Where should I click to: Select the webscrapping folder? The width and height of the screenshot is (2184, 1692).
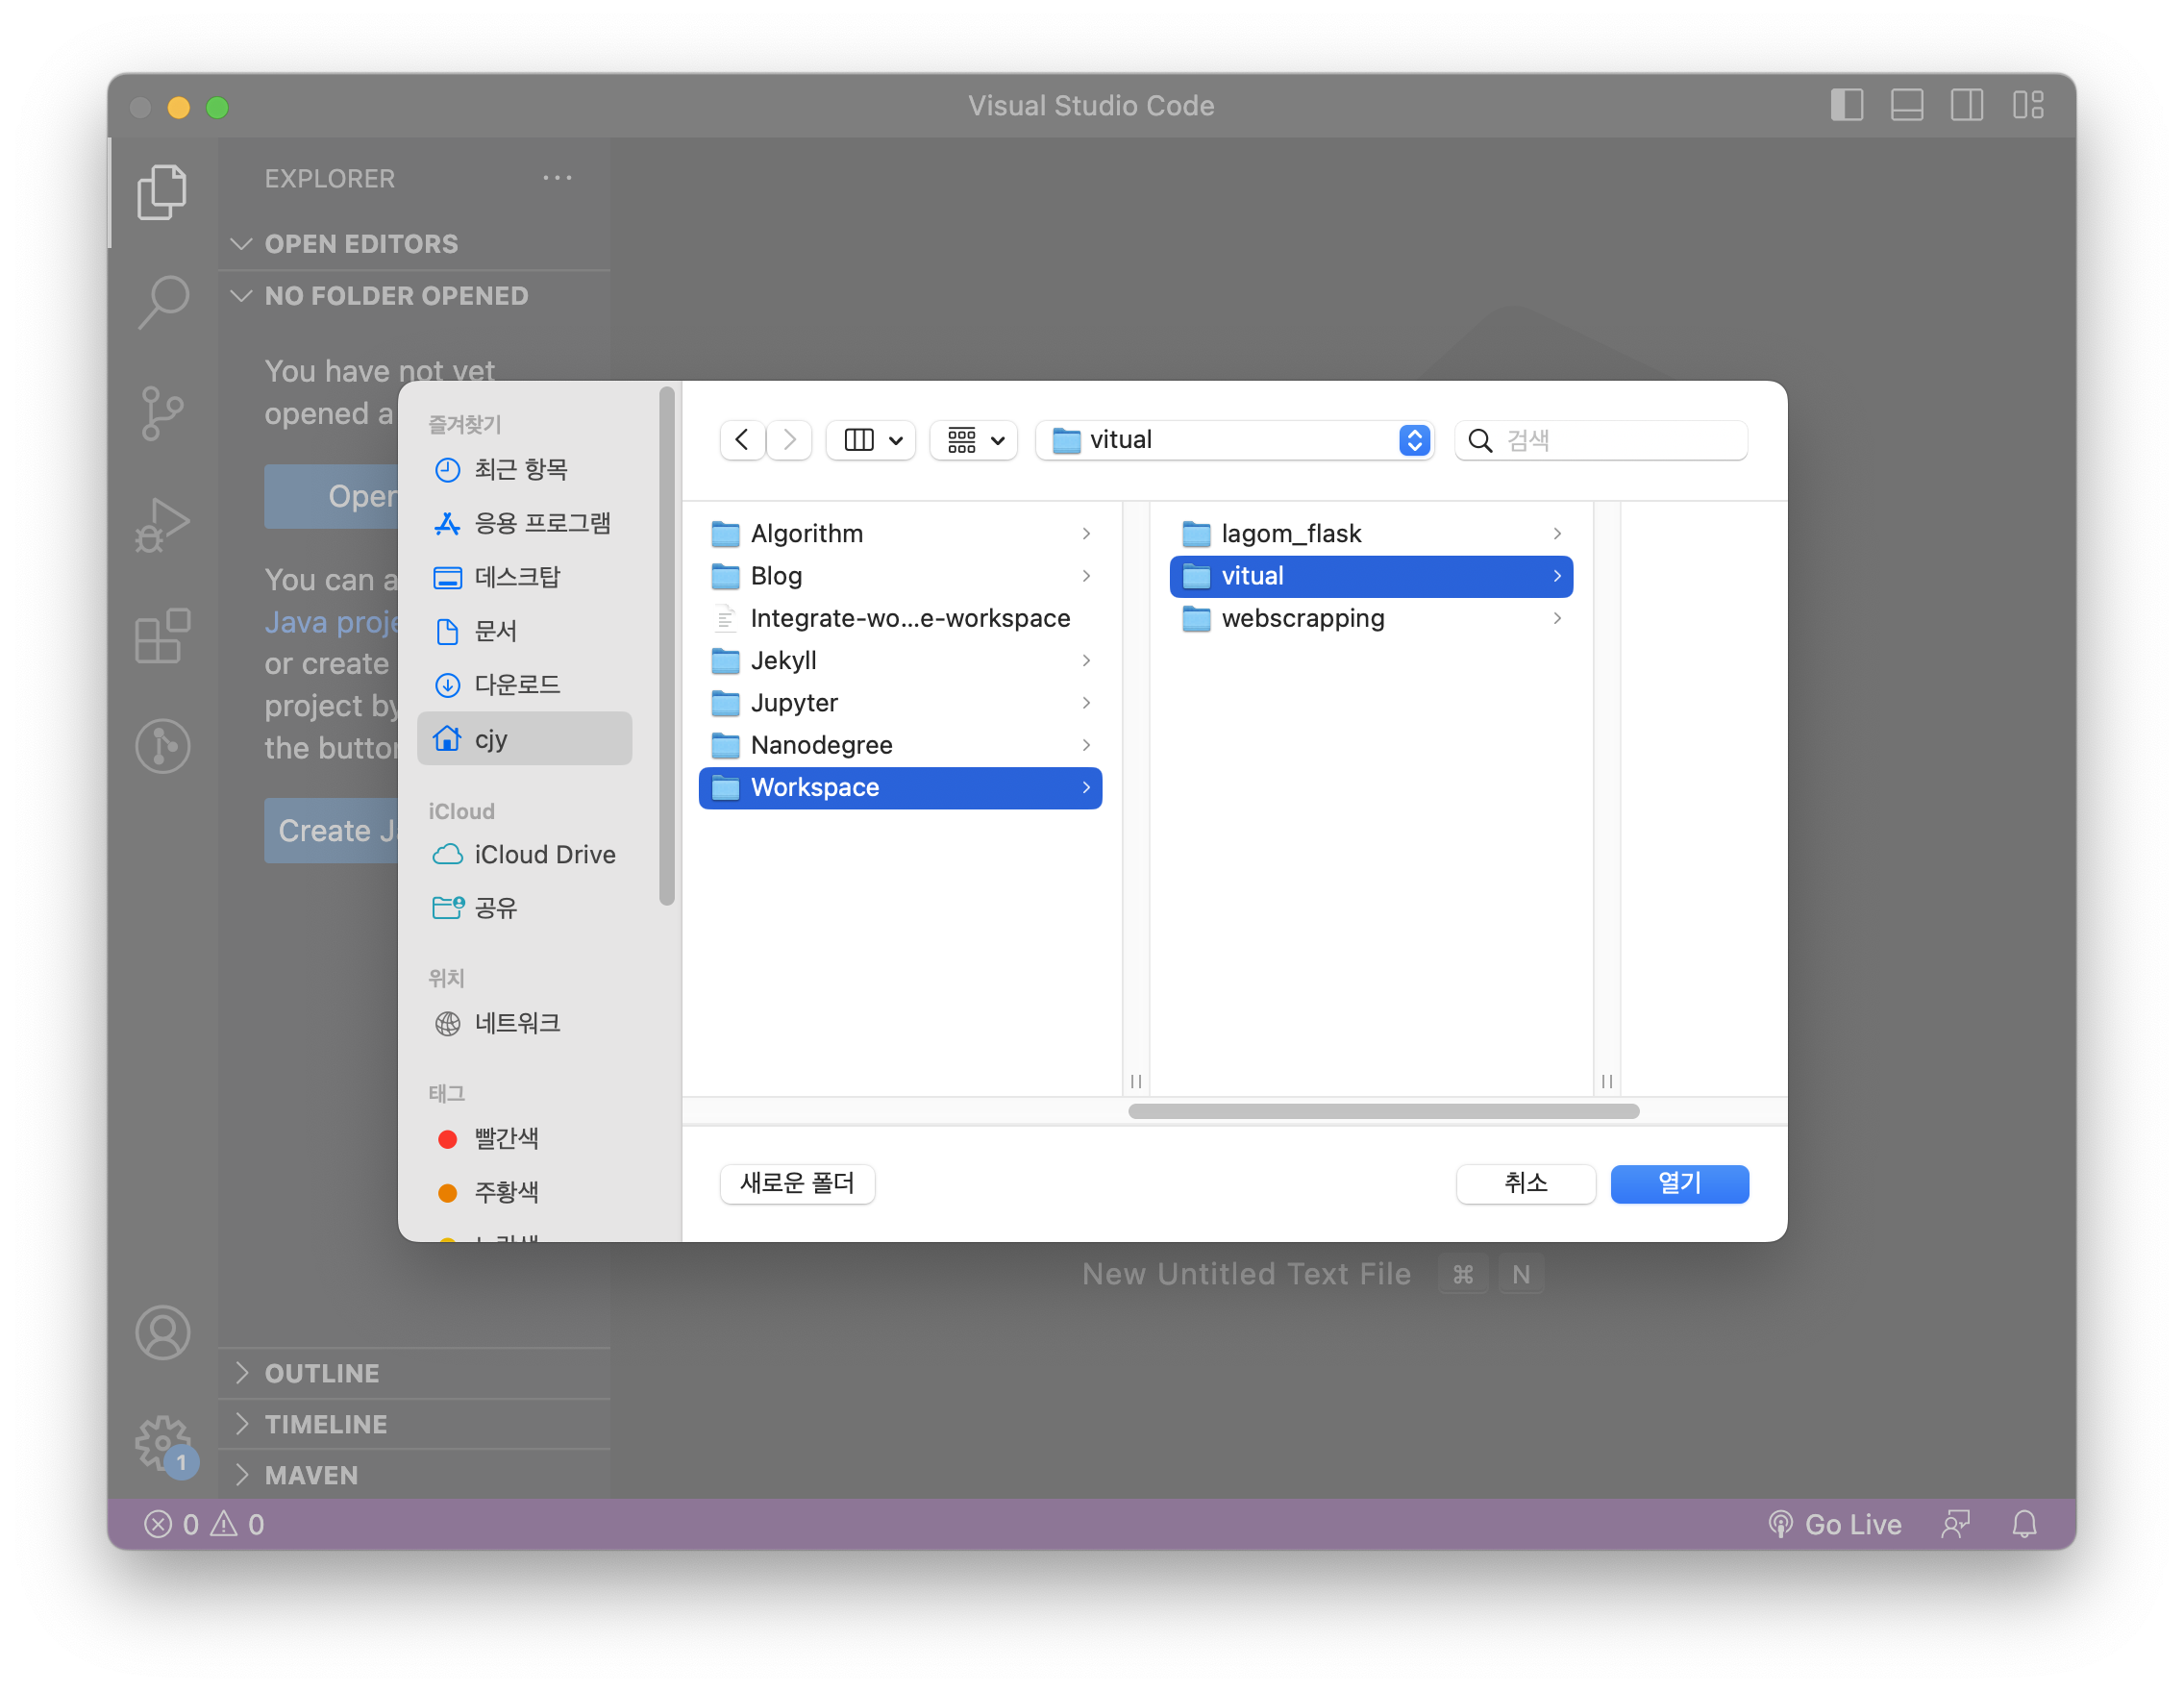(x=1302, y=619)
